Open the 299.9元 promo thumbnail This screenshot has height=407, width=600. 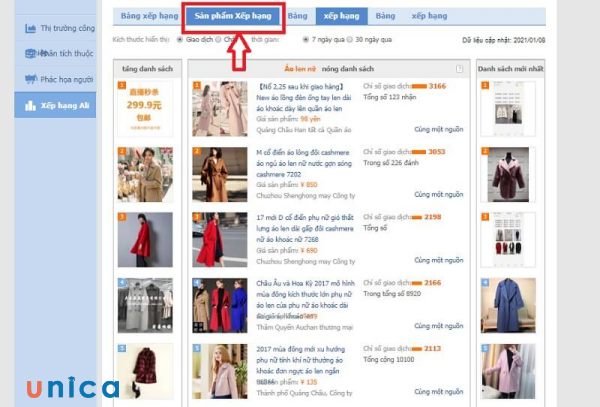pyautogui.click(x=145, y=109)
